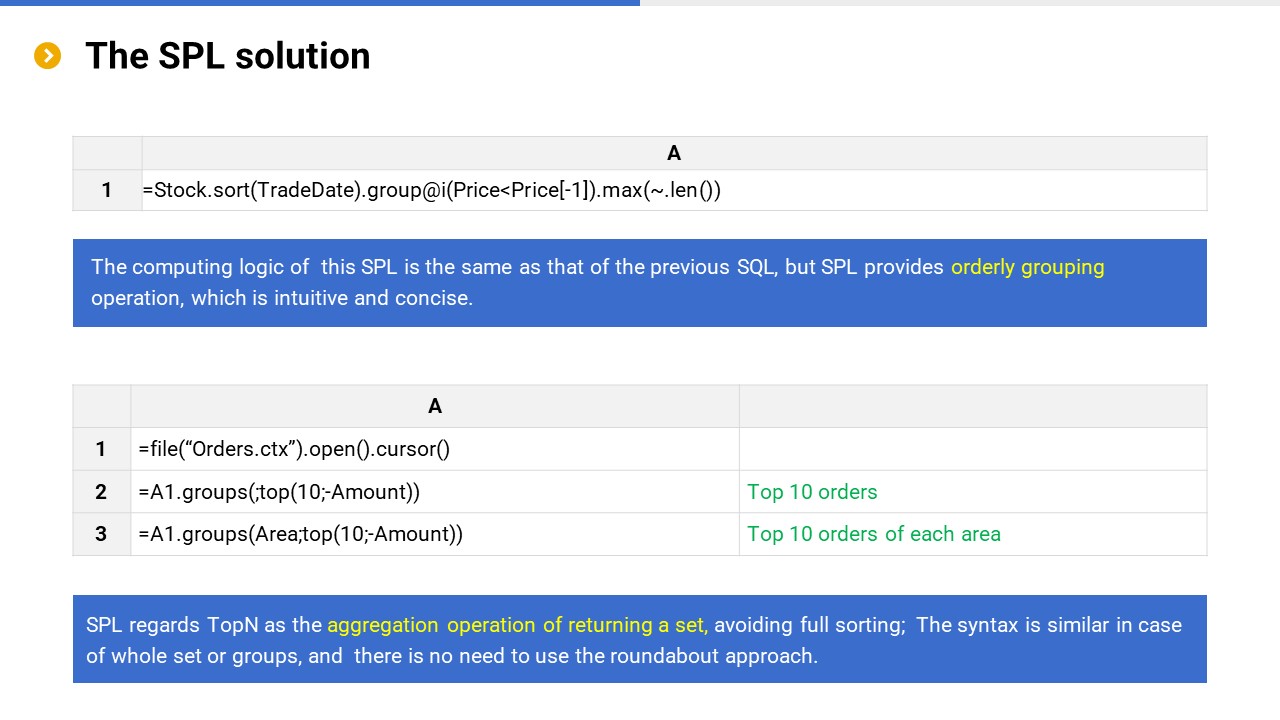Select row number 1 in the first table
This screenshot has height=720, width=1280.
coord(107,190)
